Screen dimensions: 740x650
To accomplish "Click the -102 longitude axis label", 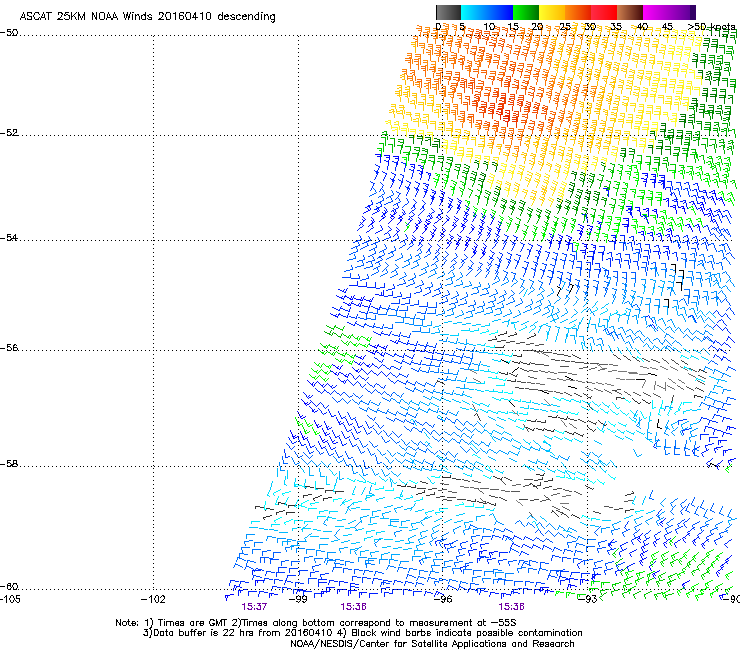I will click(153, 599).
